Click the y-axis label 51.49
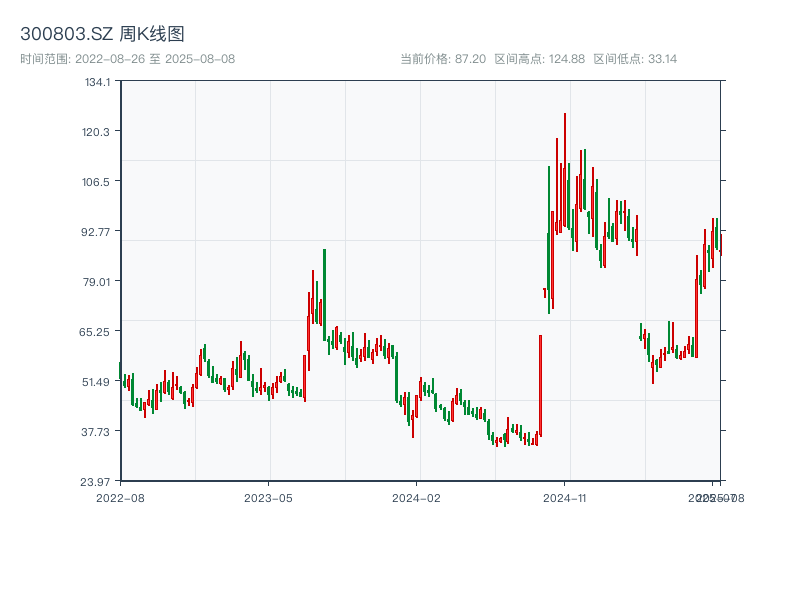 (x=96, y=382)
